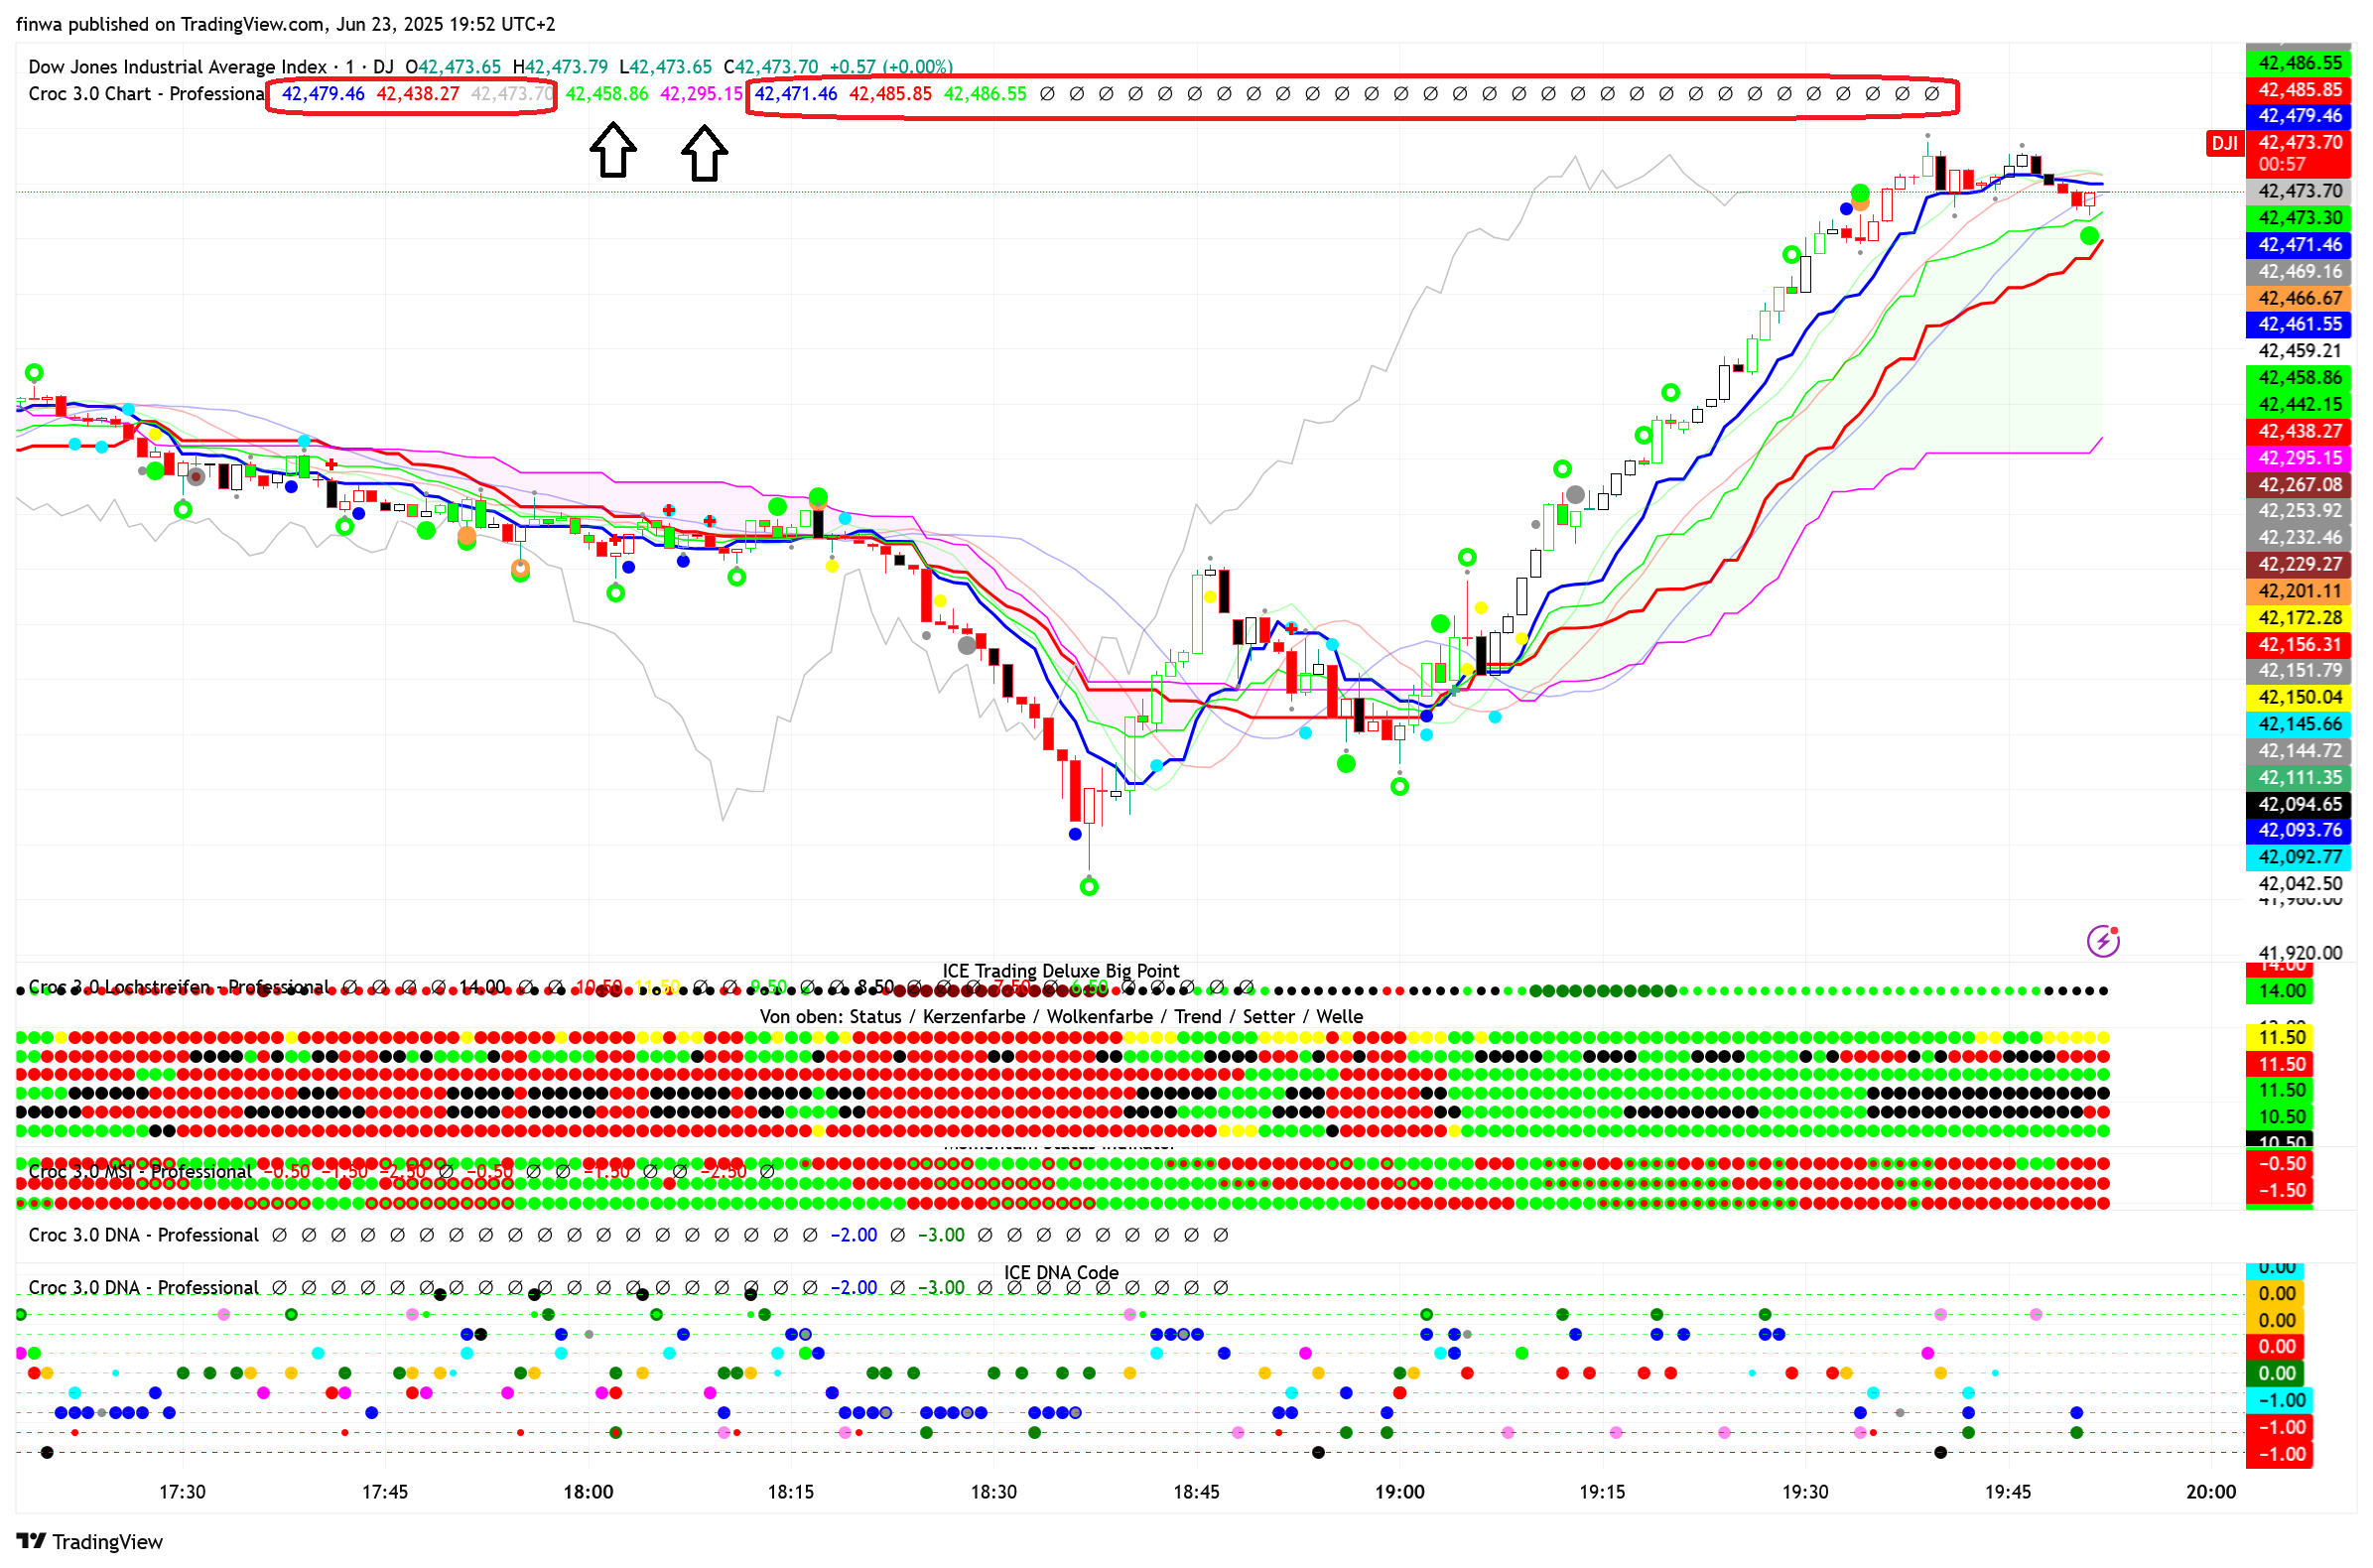Viewport: 2373px width, 1568px height.
Task: Click the magenta 42,295.15 axis label
Action: pyautogui.click(x=2298, y=458)
